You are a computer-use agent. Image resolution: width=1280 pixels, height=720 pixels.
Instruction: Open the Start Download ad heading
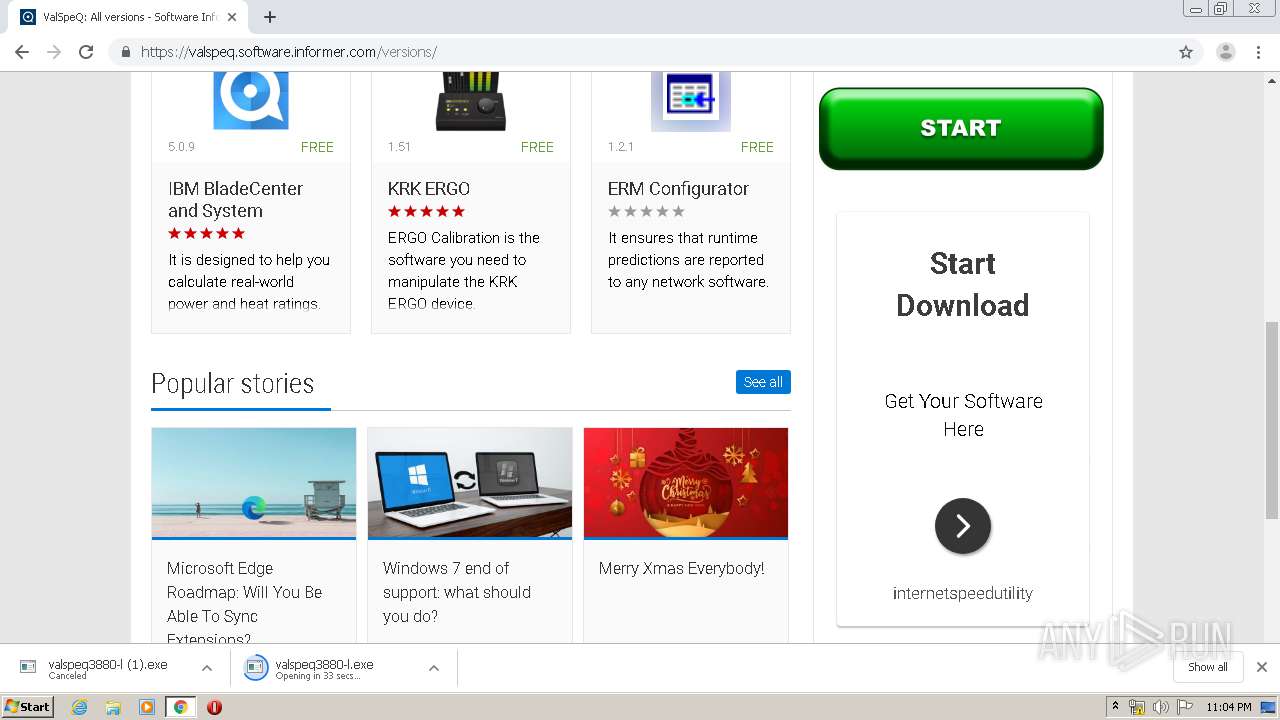pos(963,284)
